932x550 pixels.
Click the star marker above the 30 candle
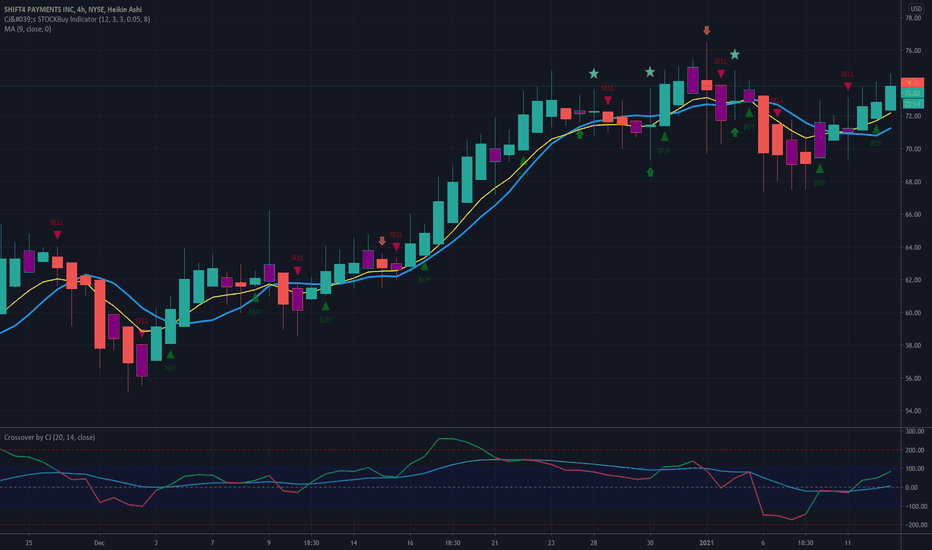tap(650, 72)
